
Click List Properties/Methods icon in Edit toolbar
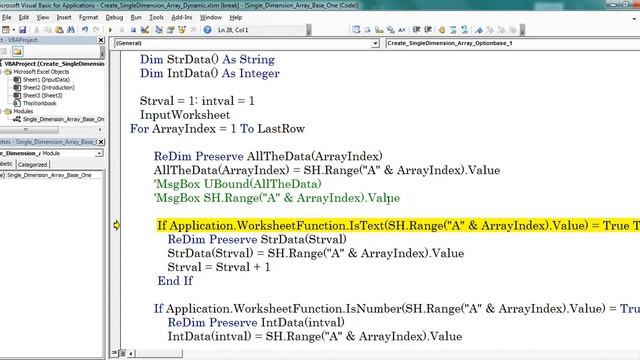(356, 30)
